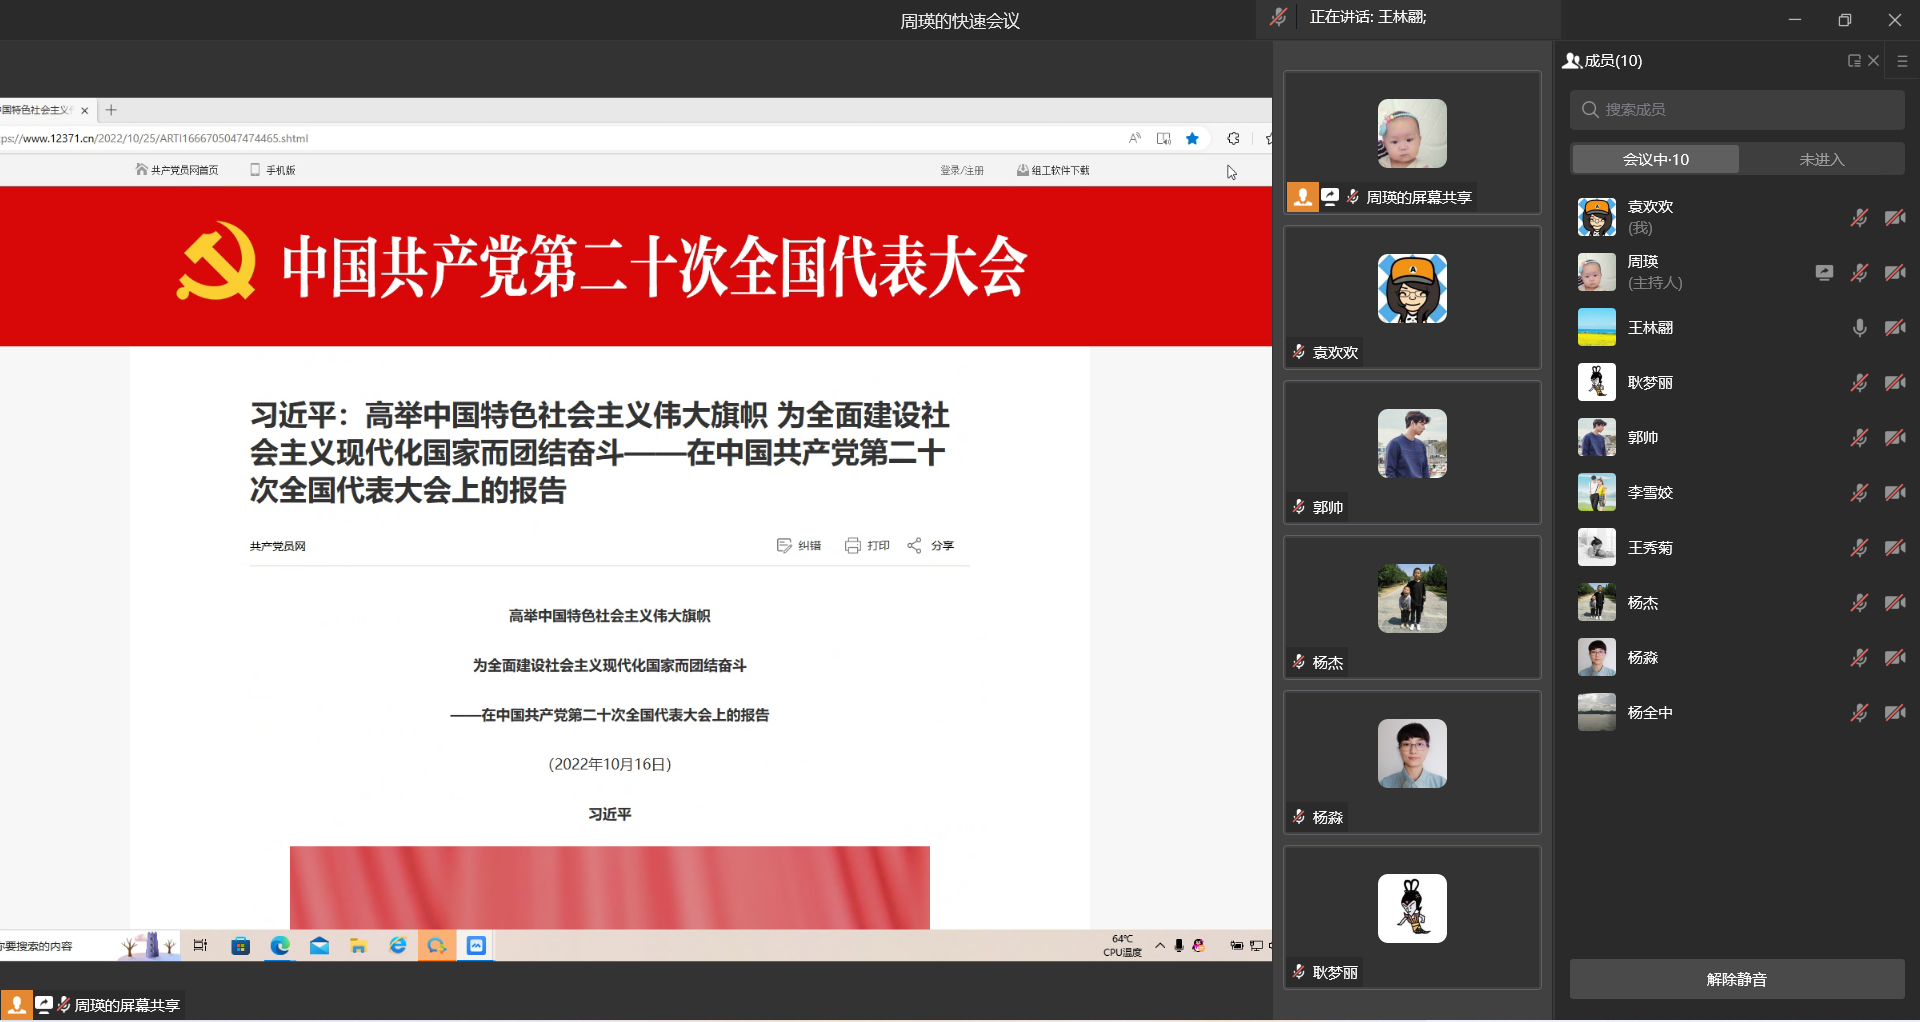Screen dimensions: 1920x1022
Task: Toggle the camera icon for 李雪姣
Action: (1894, 493)
